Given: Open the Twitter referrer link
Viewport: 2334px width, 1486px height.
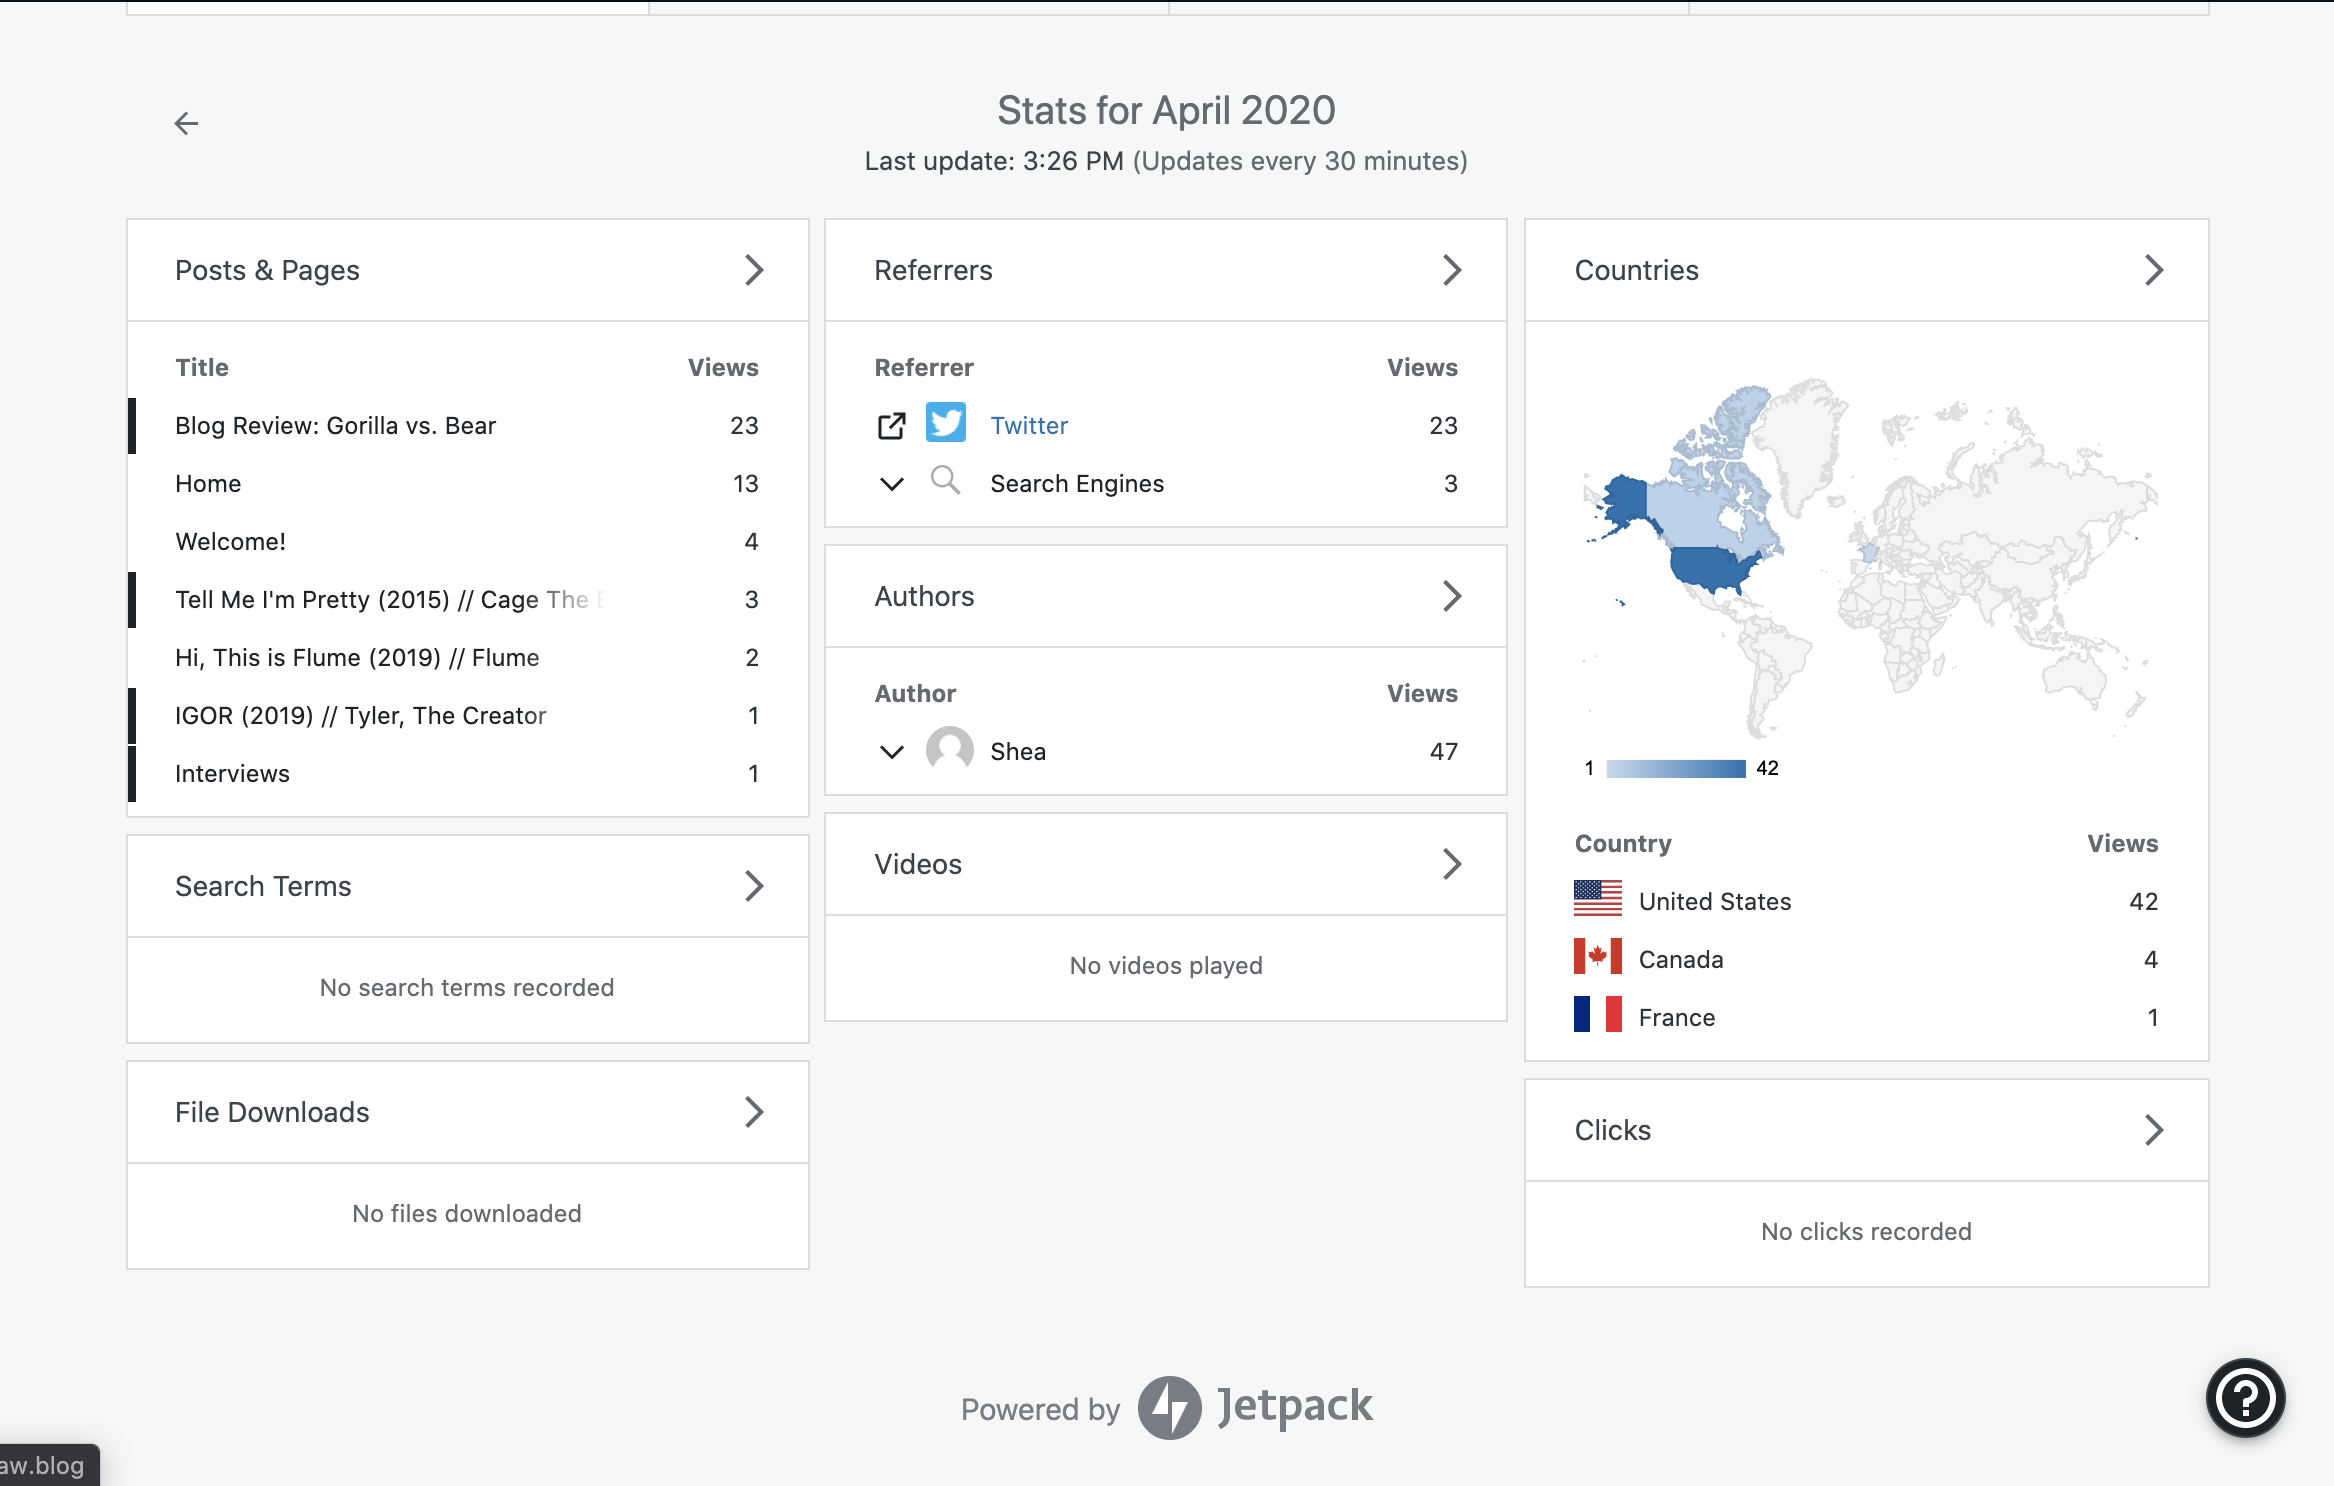Looking at the screenshot, I should [1028, 426].
